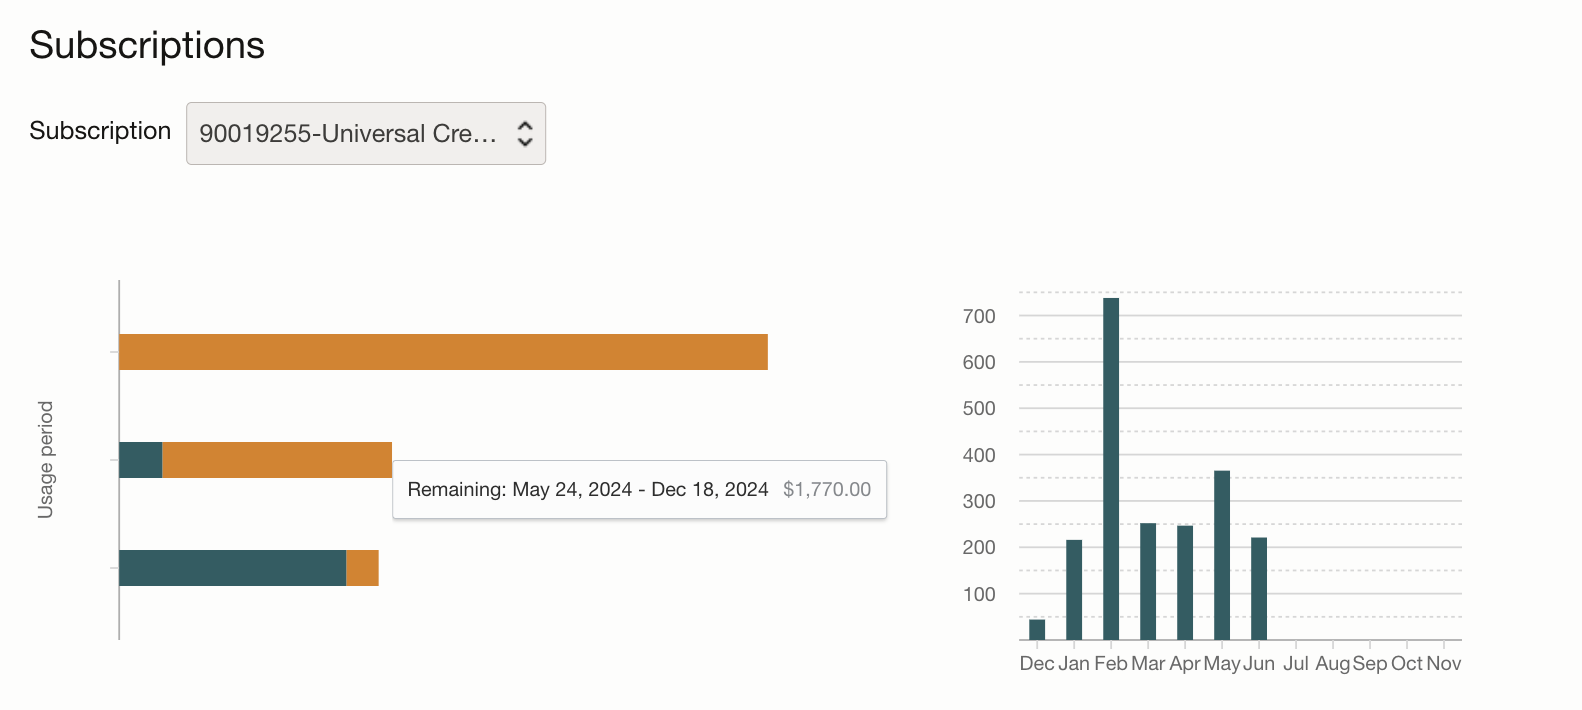The height and width of the screenshot is (710, 1582).
Task: Click the Jul label on the month axis
Action: [x=1296, y=663]
